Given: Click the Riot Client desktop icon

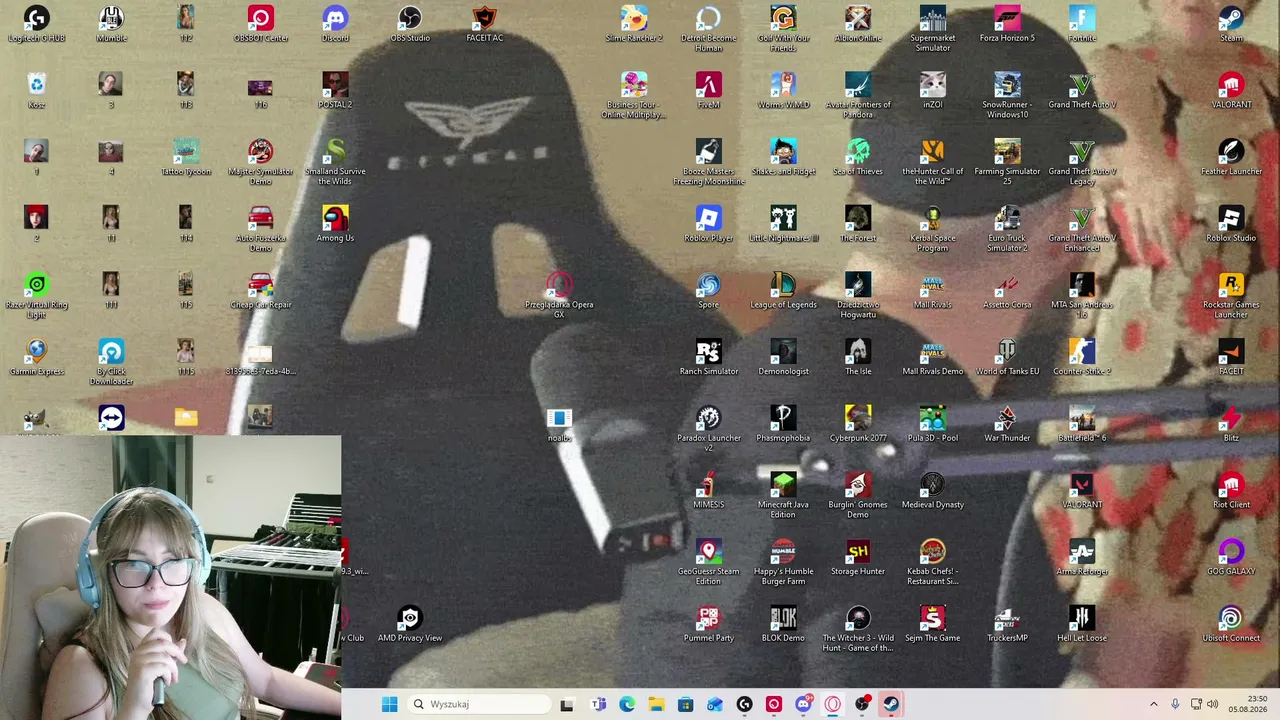Looking at the screenshot, I should point(1231,491).
